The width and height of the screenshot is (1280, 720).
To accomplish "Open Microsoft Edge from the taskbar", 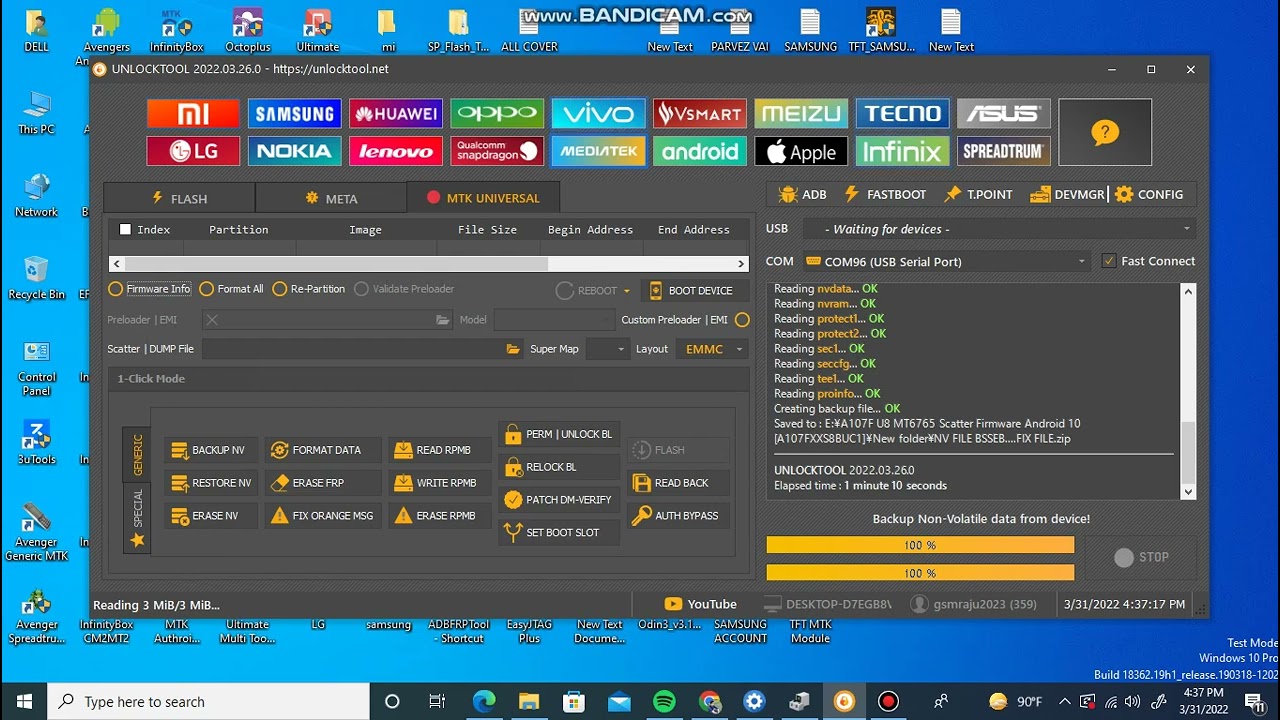I will (x=483, y=701).
